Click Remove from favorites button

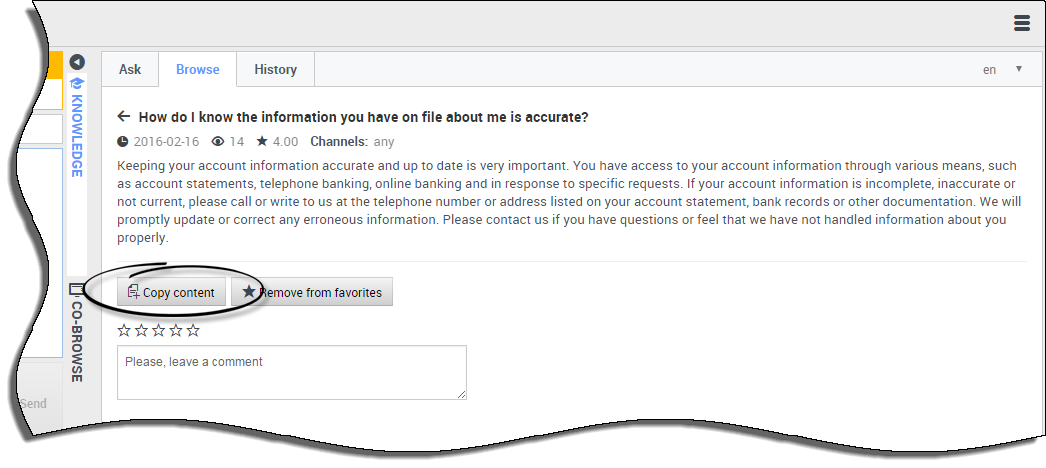pos(312,292)
